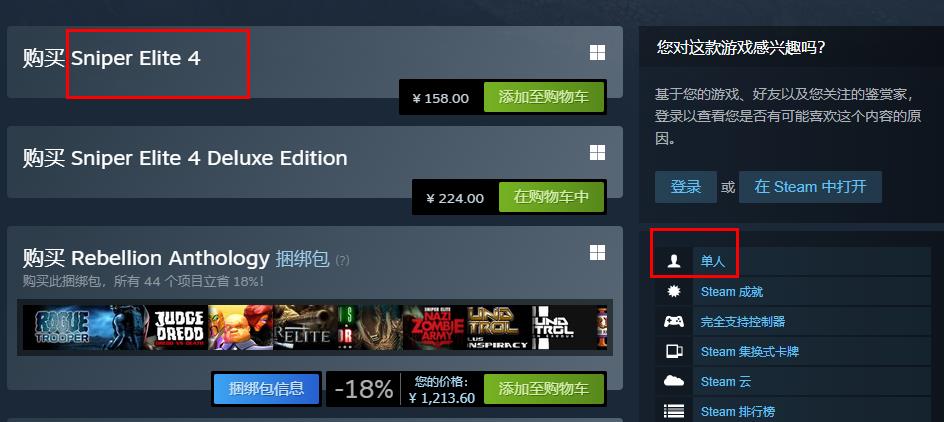Image resolution: width=944 pixels, height=422 pixels.
Task: Click the 登录 login button
Action: pos(686,187)
